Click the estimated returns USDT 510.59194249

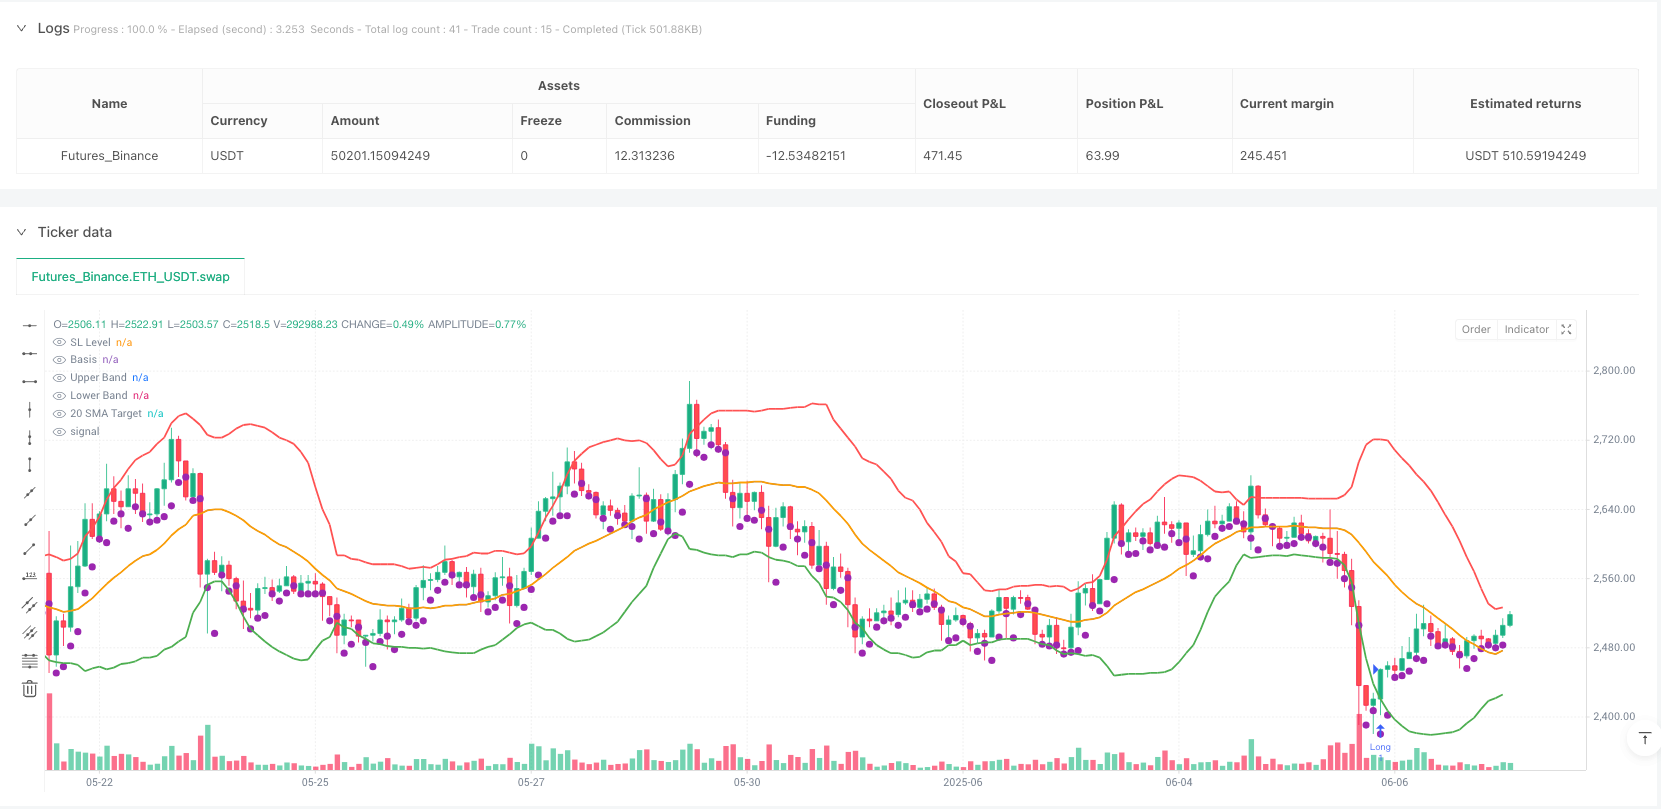coord(1526,156)
